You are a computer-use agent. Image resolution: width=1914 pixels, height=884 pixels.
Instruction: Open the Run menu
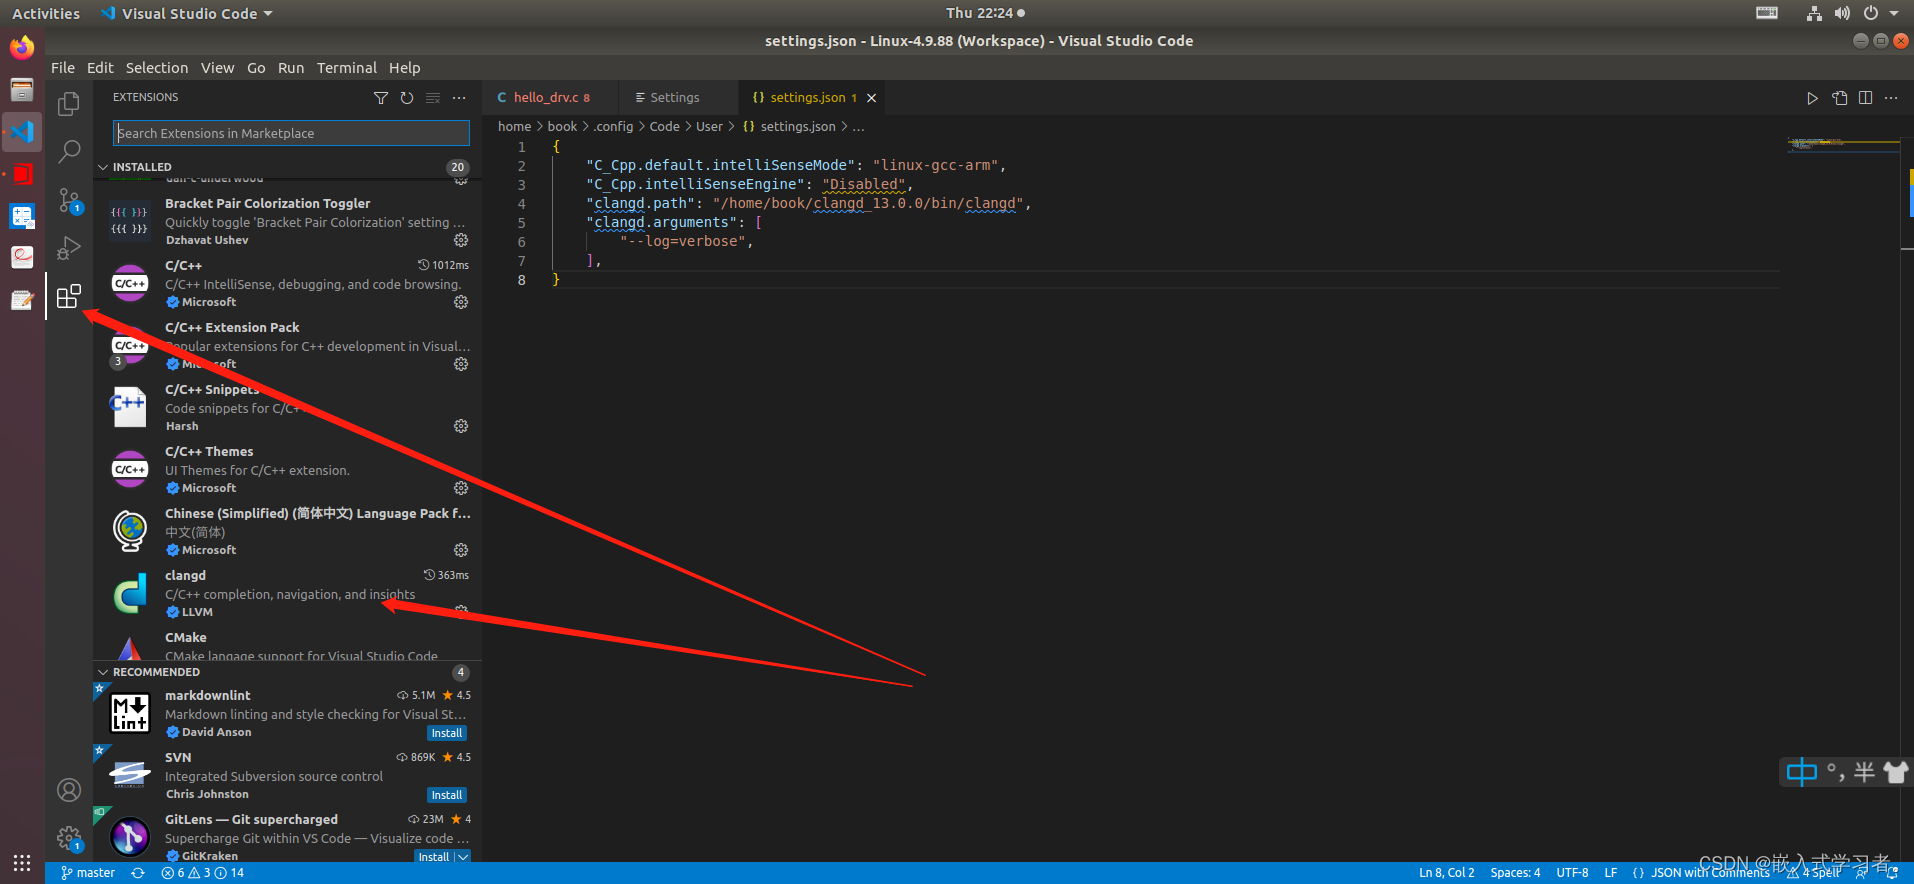(291, 68)
